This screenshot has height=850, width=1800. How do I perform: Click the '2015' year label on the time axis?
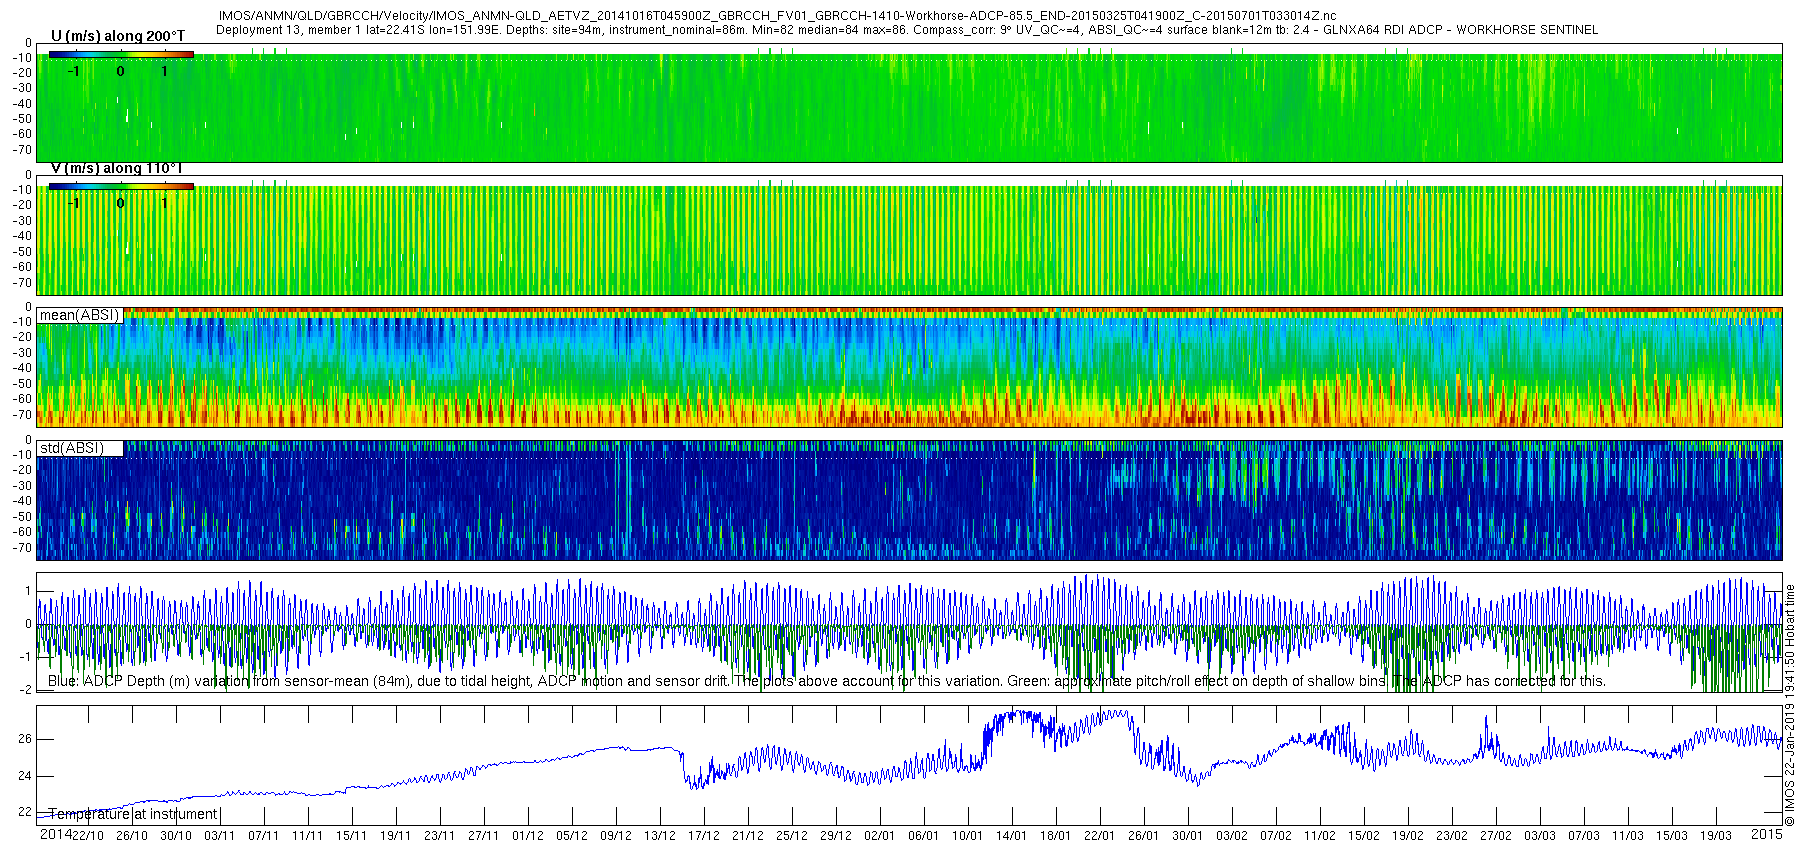pos(1767,834)
